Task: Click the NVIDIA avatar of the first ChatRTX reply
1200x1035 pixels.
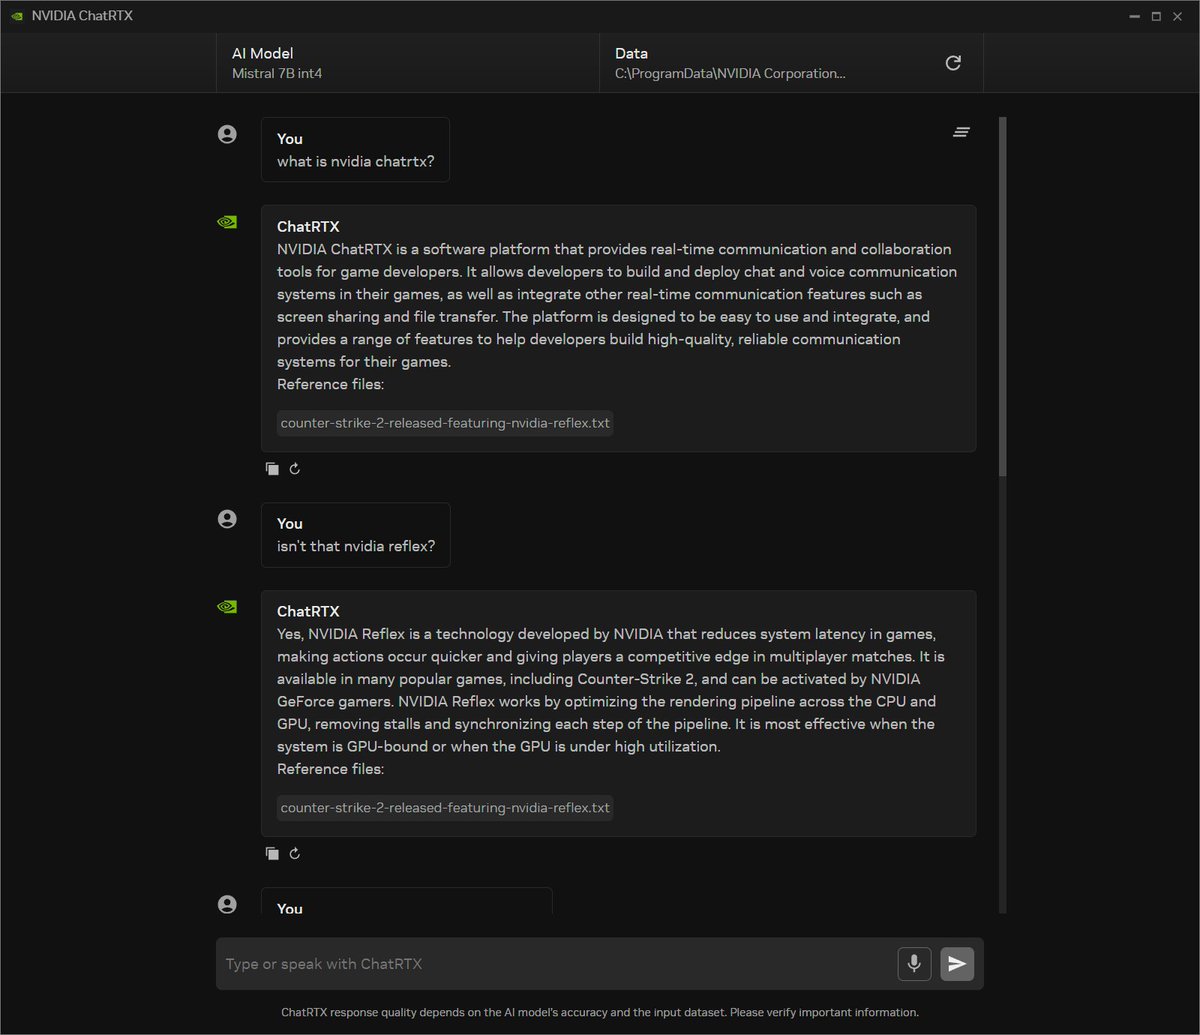Action: click(x=227, y=222)
